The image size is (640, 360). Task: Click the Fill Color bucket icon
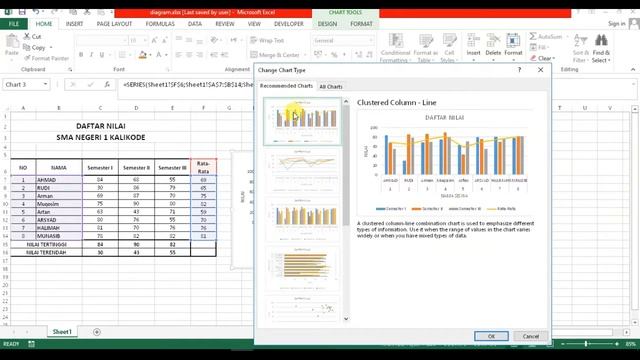142,55
